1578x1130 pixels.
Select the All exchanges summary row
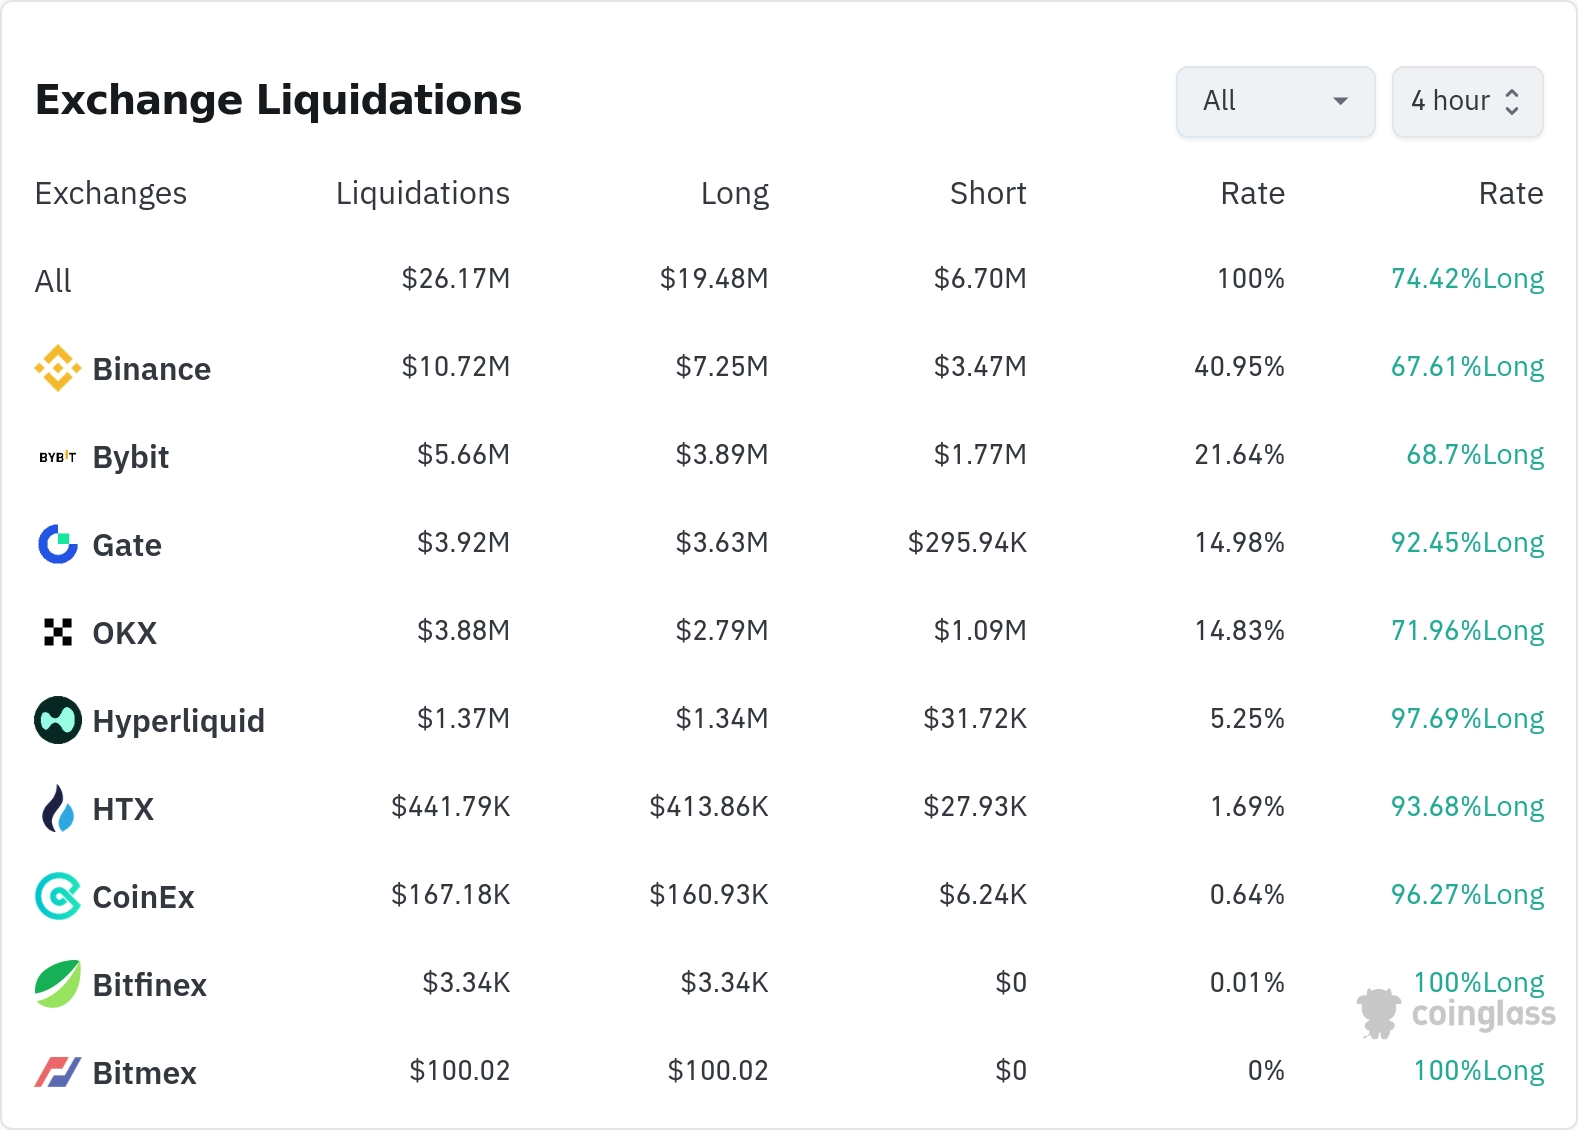(54, 281)
